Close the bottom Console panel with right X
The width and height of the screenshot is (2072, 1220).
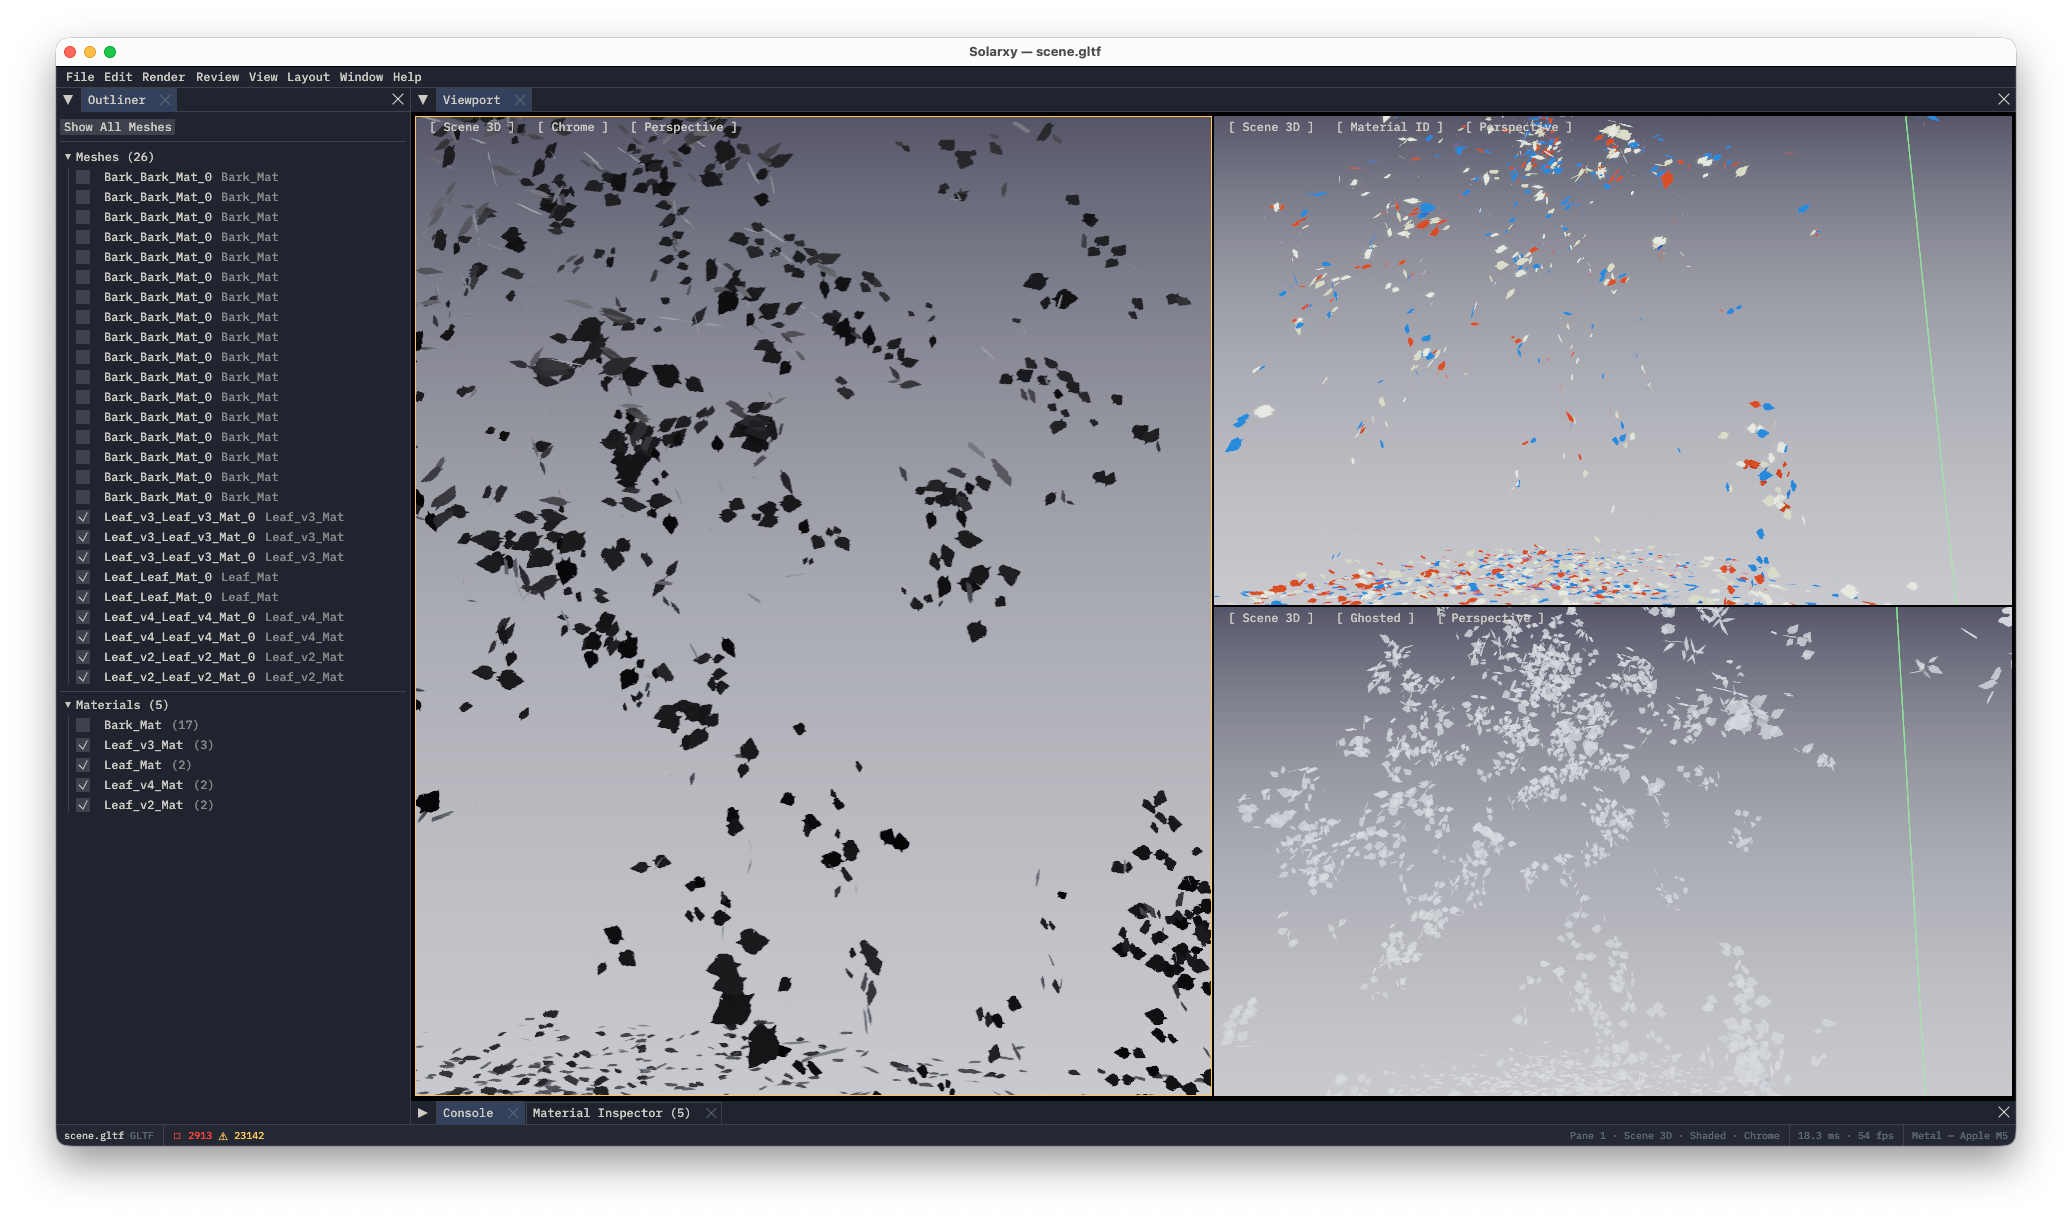[x=2003, y=1112]
